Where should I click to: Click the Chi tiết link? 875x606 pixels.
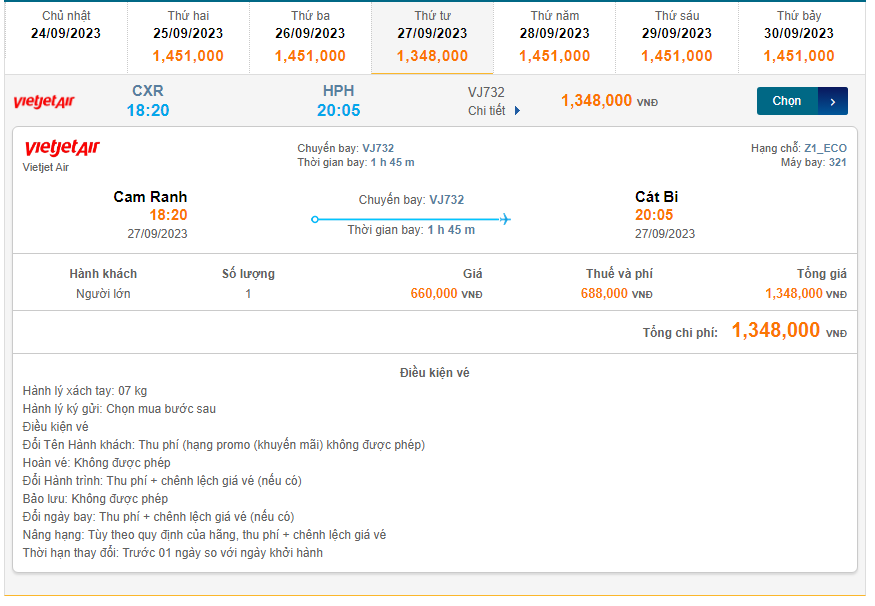487,111
